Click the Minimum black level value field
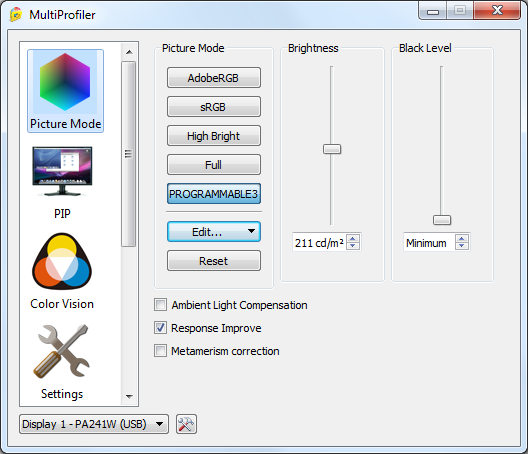The width and height of the screenshot is (528, 454). [429, 242]
